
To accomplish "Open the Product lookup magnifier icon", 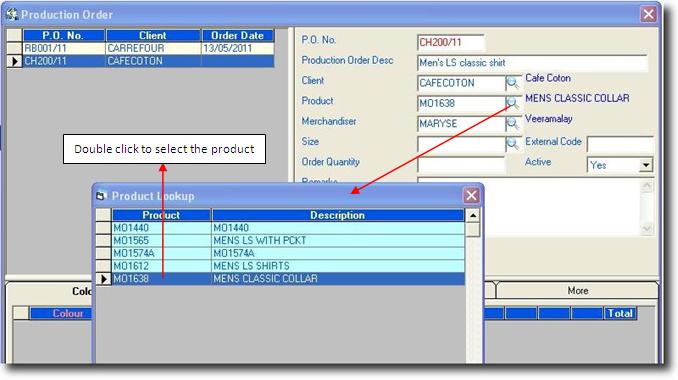I will pos(512,103).
